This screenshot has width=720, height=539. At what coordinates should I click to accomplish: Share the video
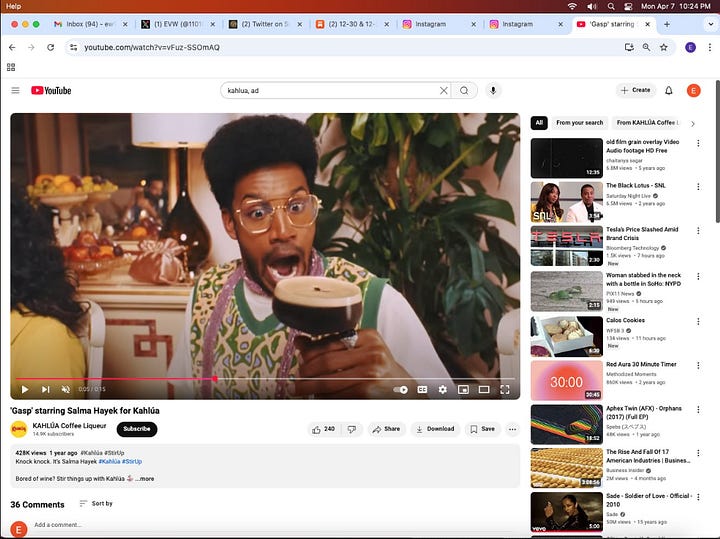coord(386,429)
